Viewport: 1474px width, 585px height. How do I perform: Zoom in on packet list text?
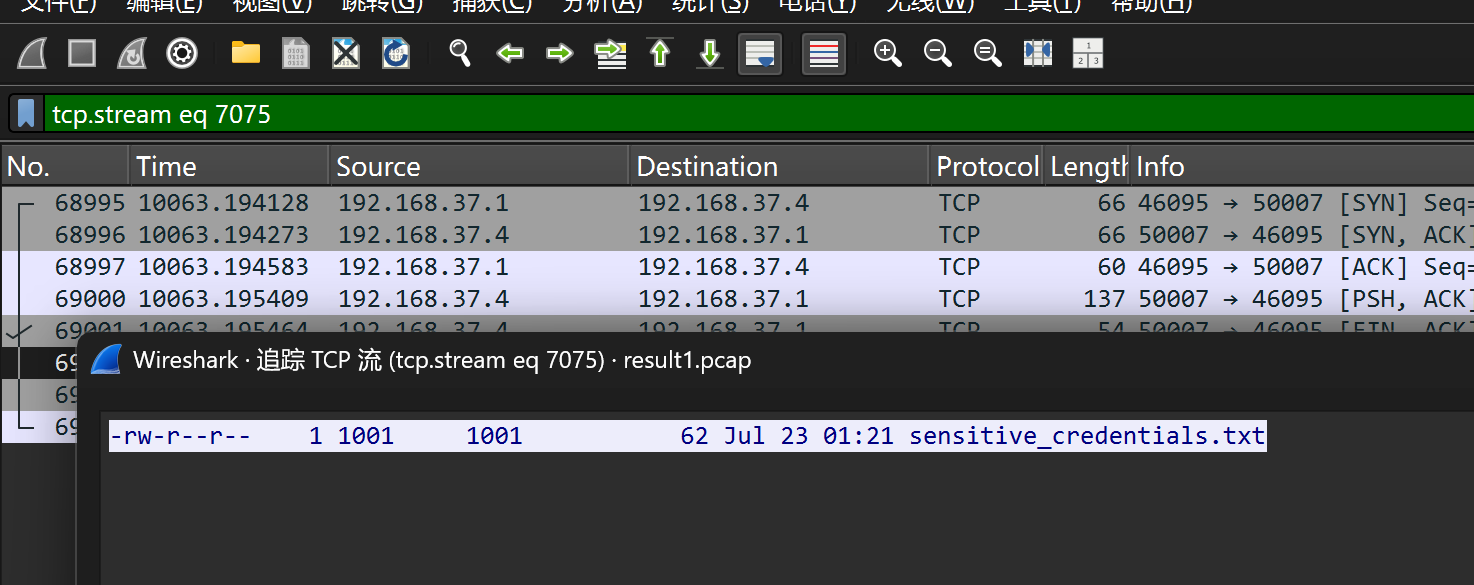coord(888,53)
